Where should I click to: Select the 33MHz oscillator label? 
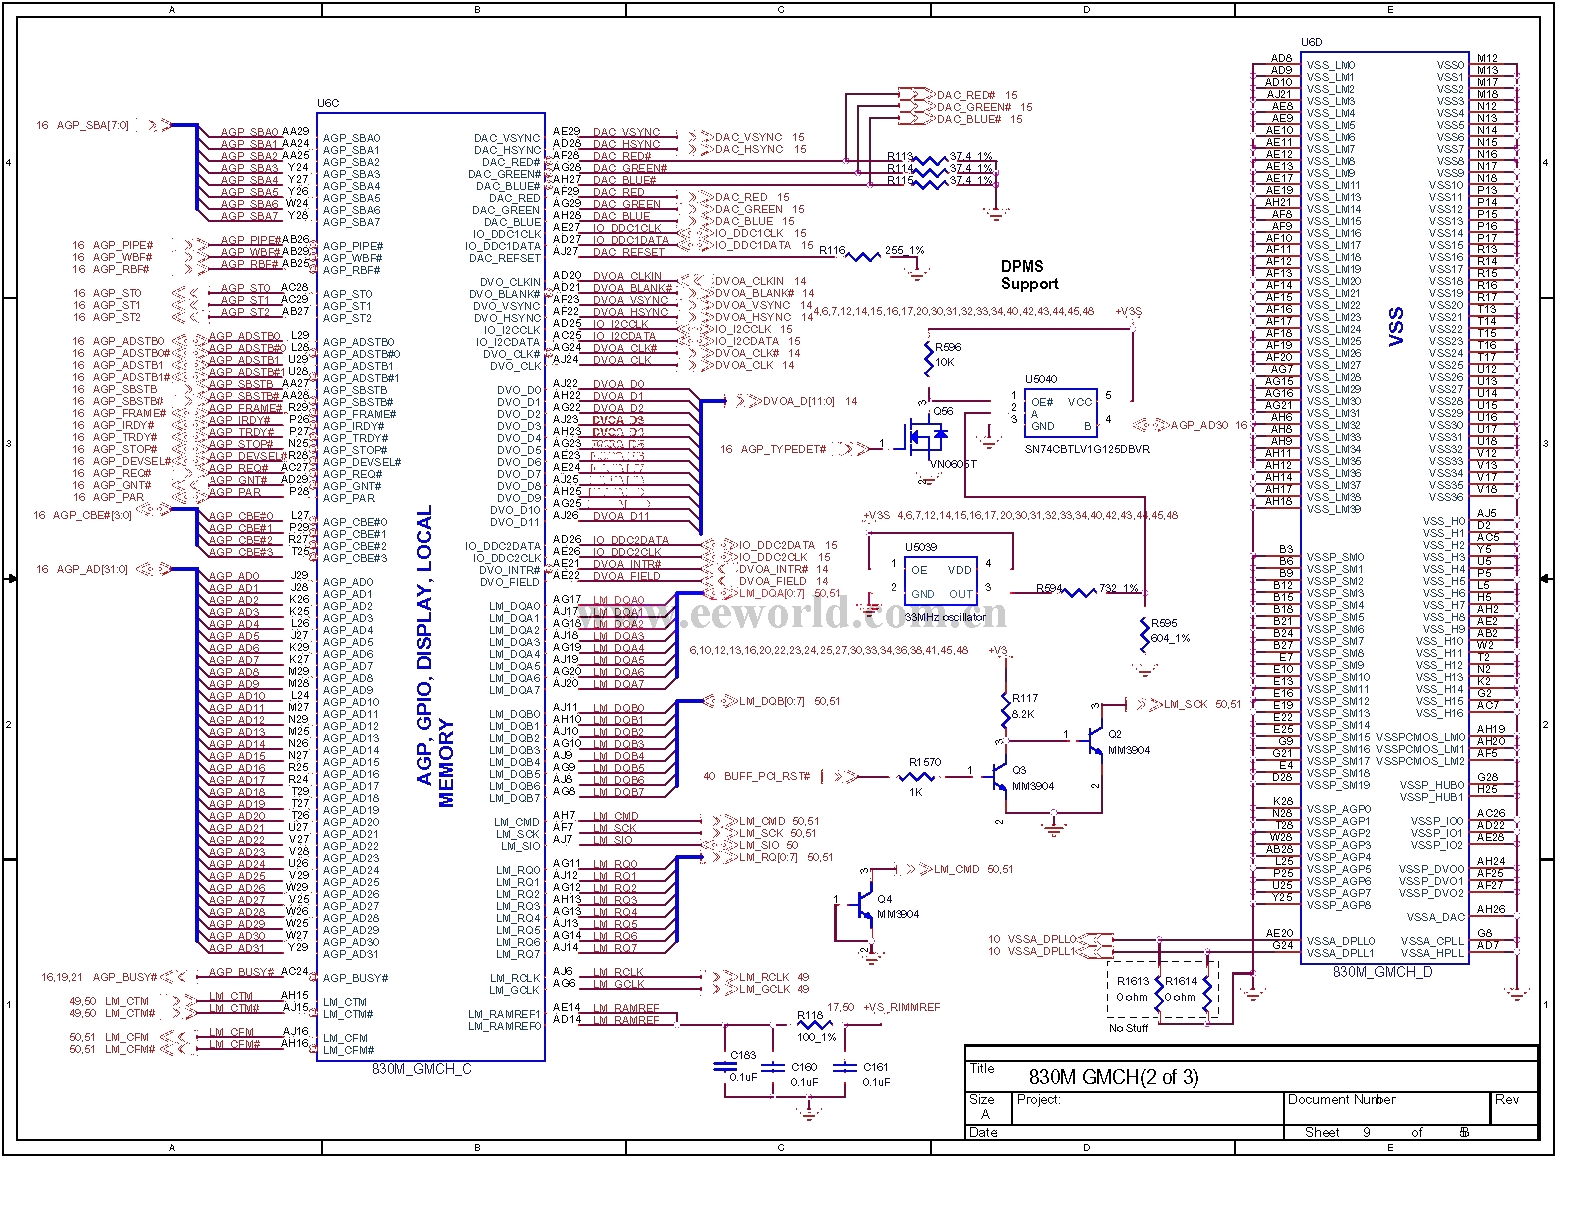click(945, 617)
